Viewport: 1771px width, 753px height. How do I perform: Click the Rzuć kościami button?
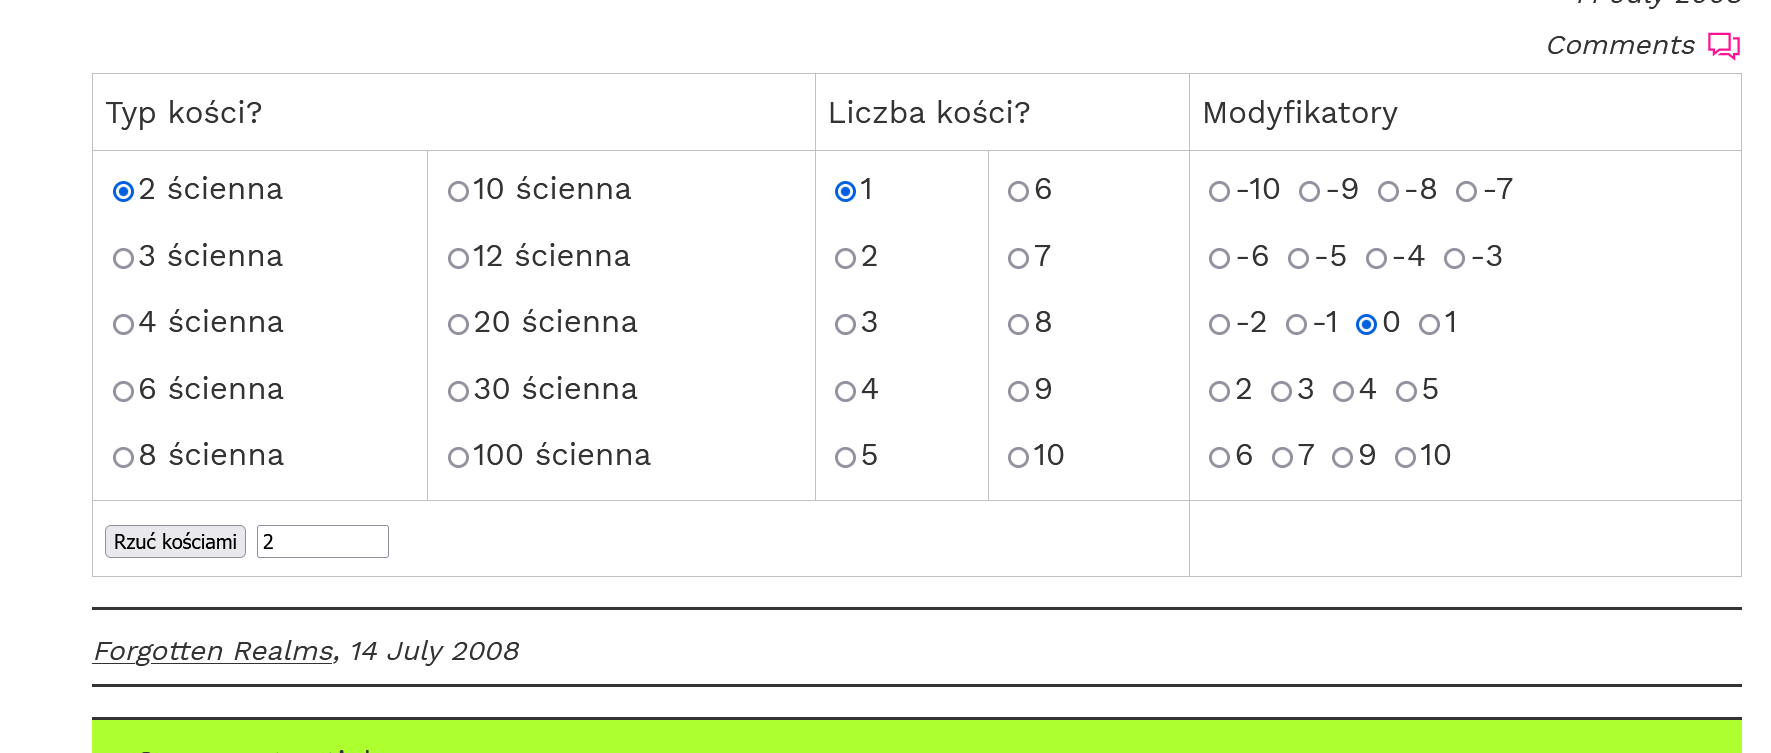click(x=175, y=541)
